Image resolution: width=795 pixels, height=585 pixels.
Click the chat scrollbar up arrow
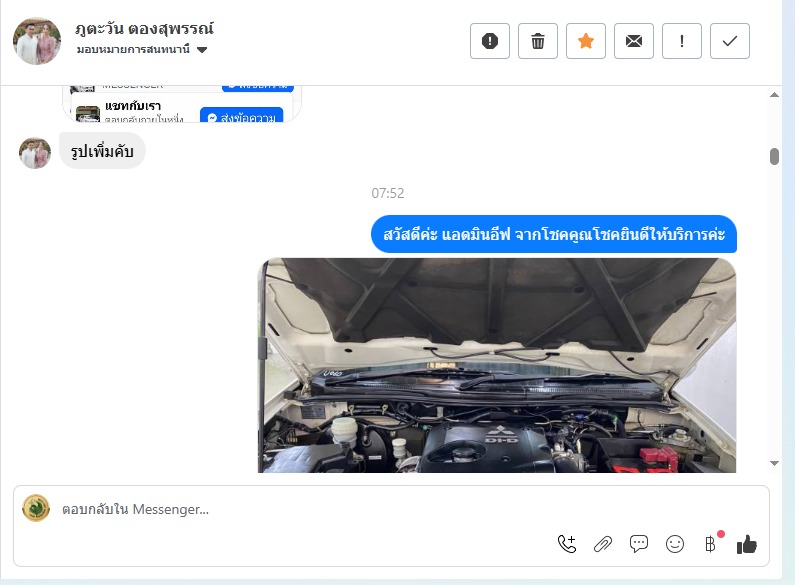click(774, 95)
